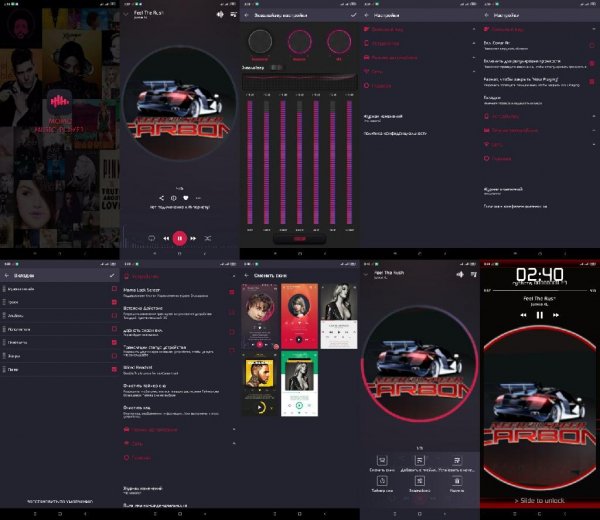This screenshot has width=600, height=520.
Task: Open the equalizer sound icon above the share-icon player
Action: 220,14
